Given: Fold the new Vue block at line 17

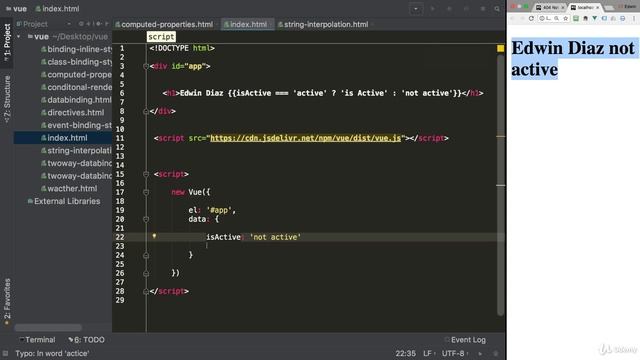Looking at the screenshot, I should 146,192.
